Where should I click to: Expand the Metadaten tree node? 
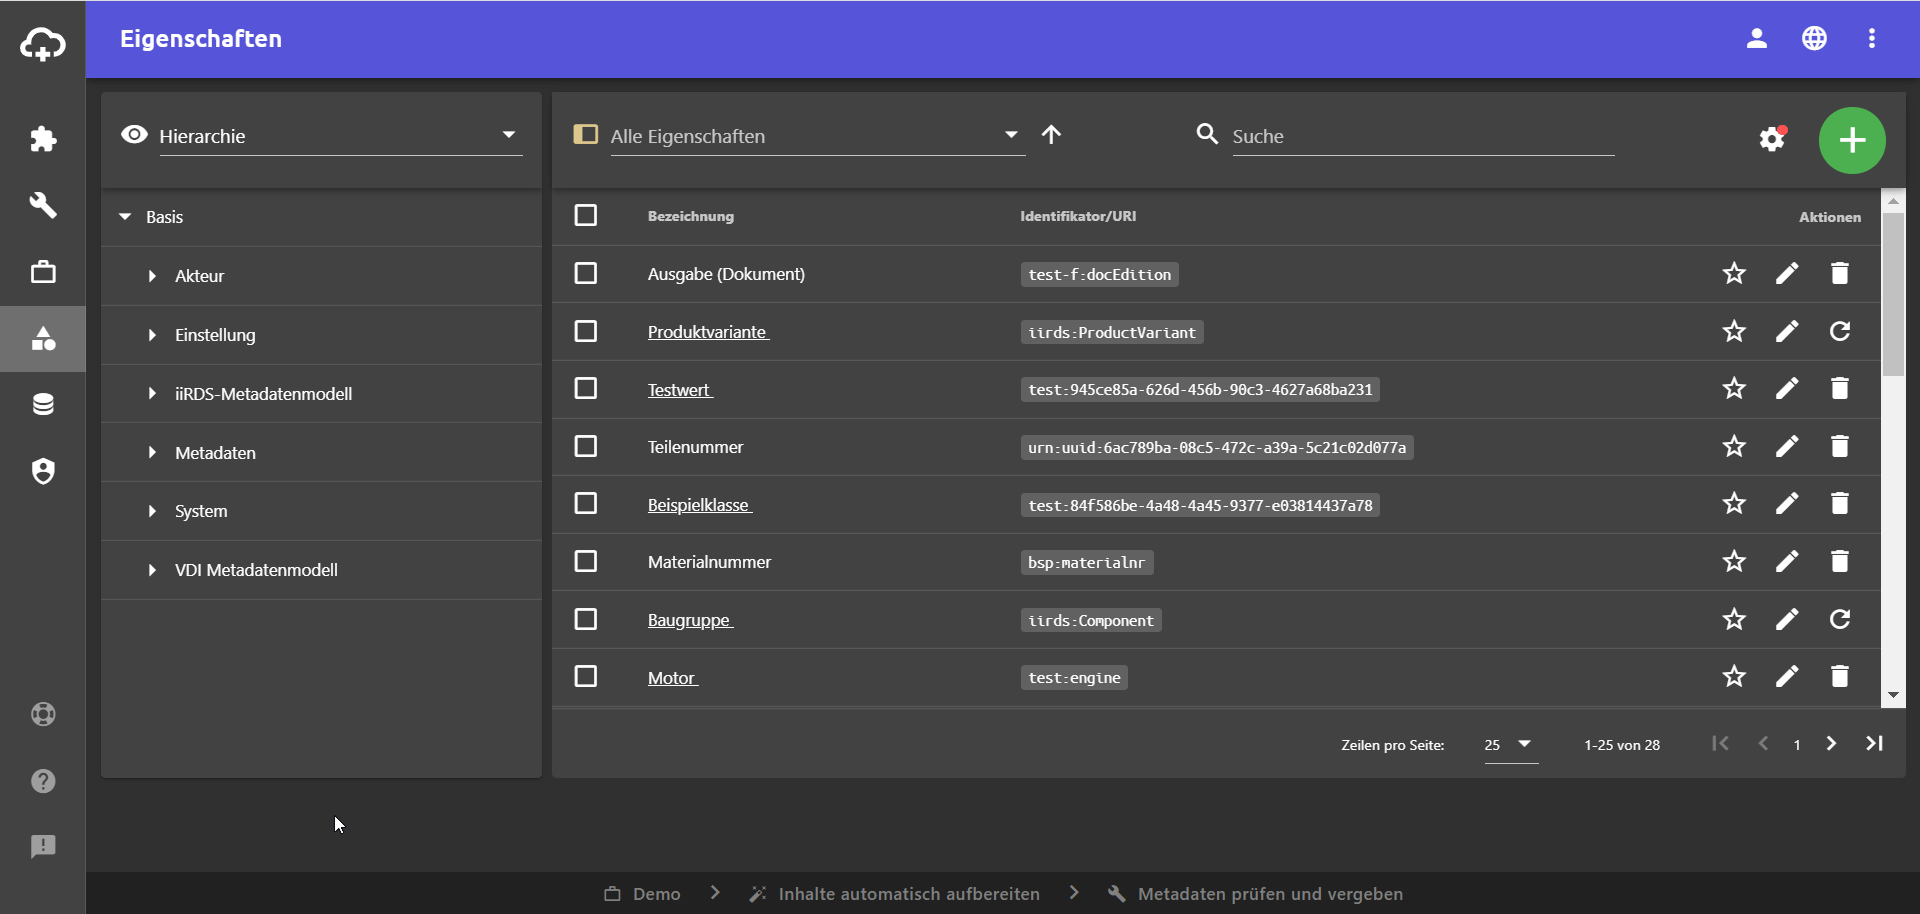point(152,453)
